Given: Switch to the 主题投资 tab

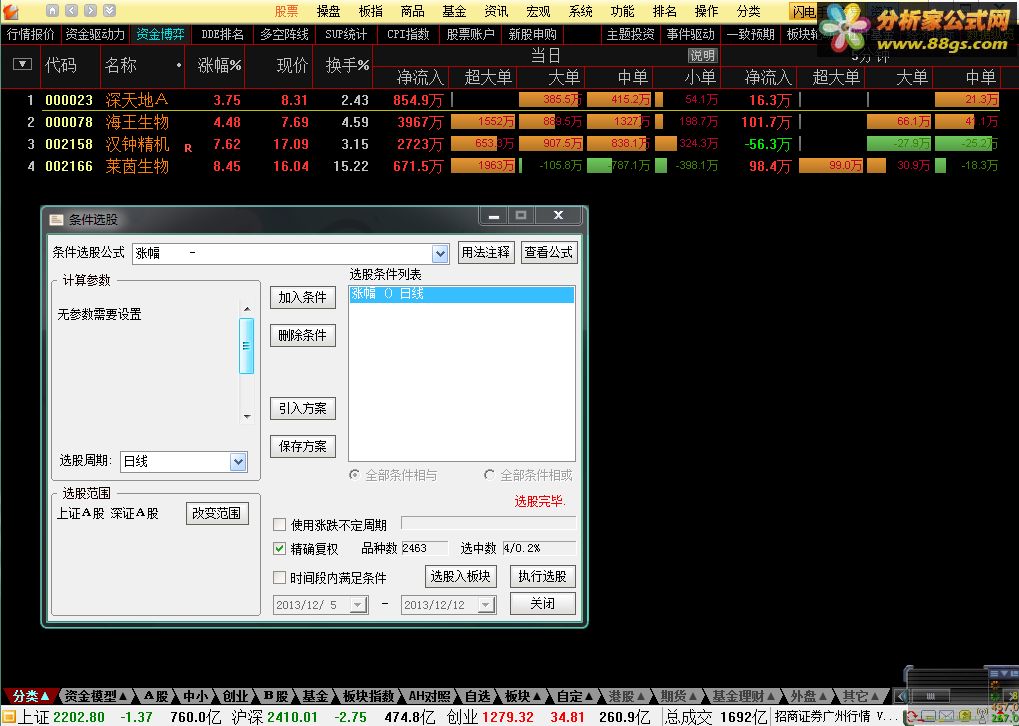Looking at the screenshot, I should (x=630, y=34).
